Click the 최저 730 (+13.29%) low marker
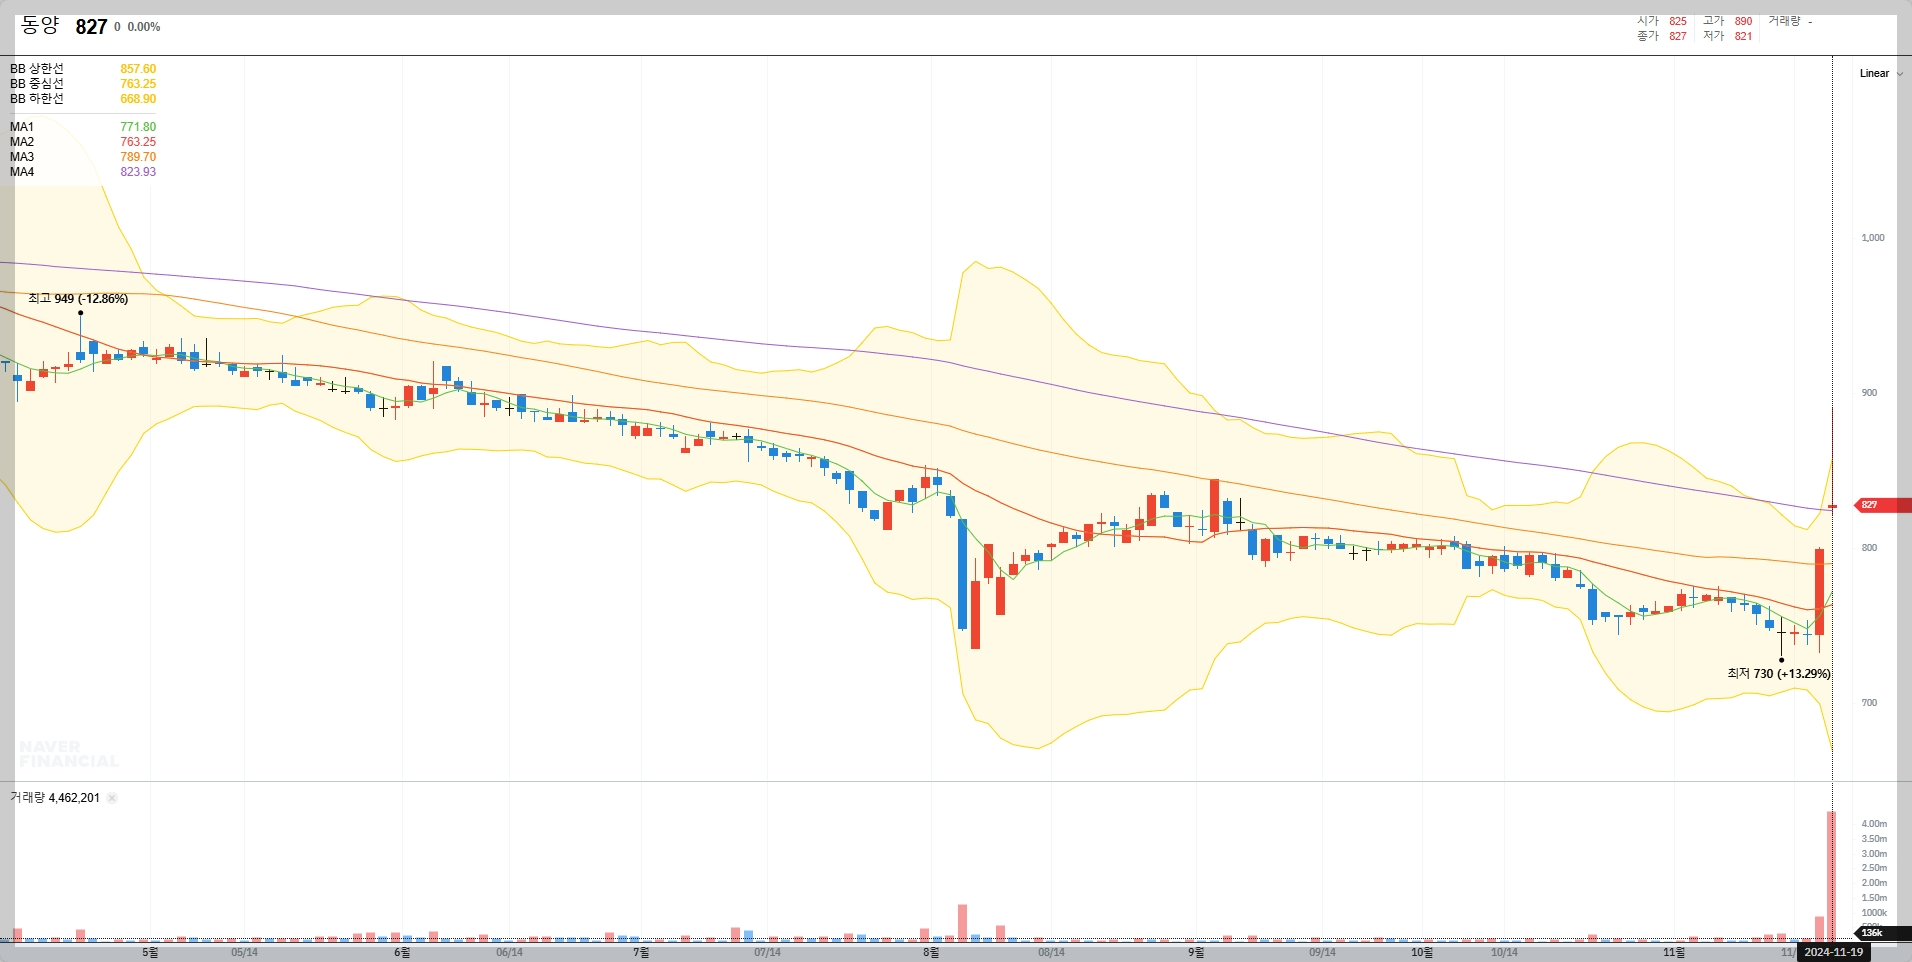Image resolution: width=1912 pixels, height=962 pixels. 1779,674
